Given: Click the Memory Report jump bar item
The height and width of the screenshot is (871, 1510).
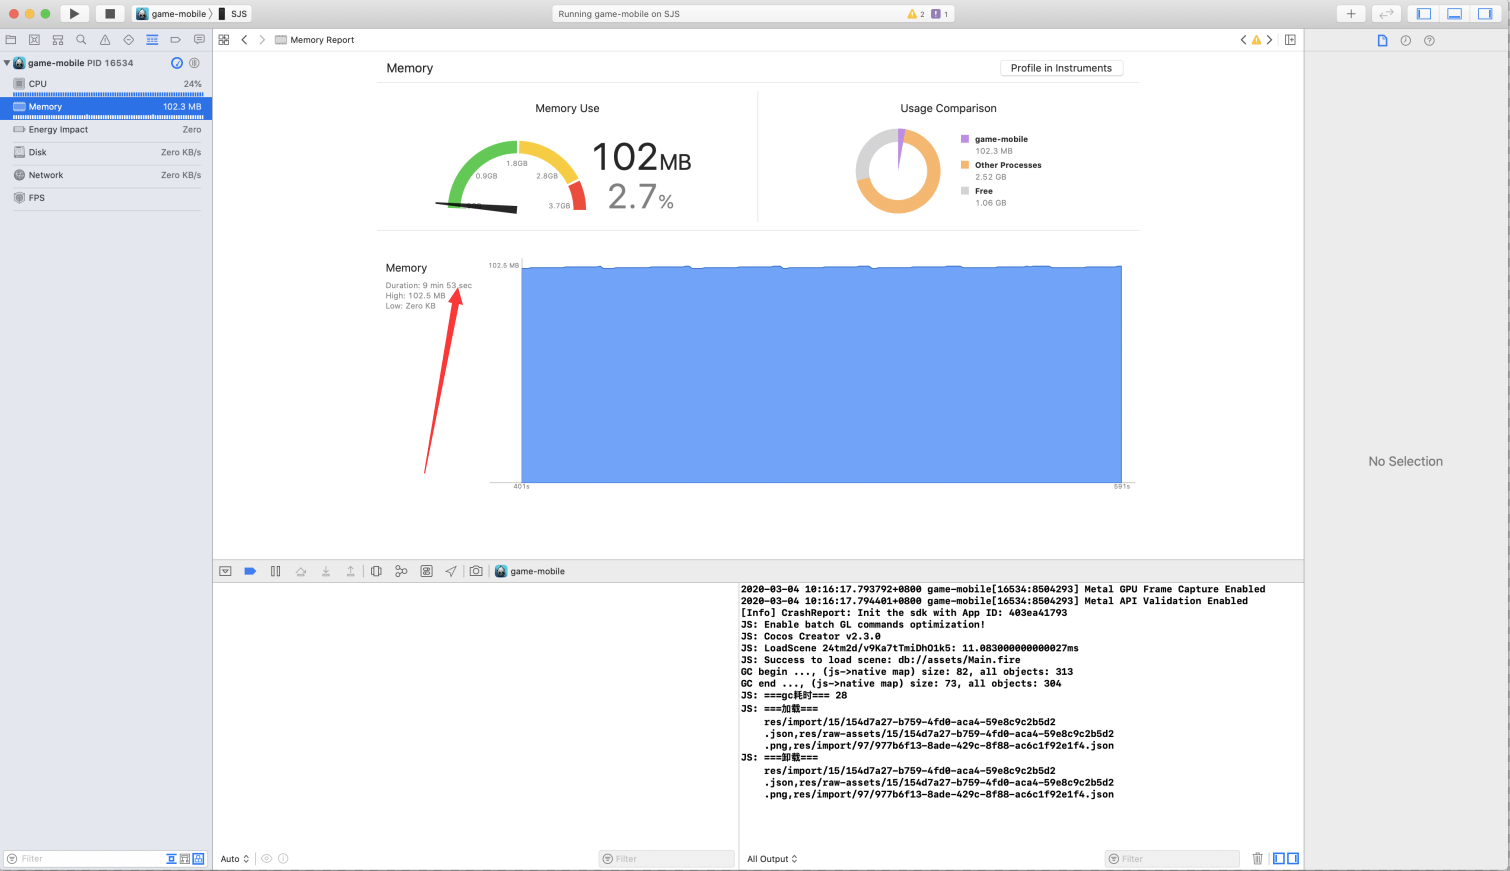Looking at the screenshot, I should pyautogui.click(x=315, y=40).
